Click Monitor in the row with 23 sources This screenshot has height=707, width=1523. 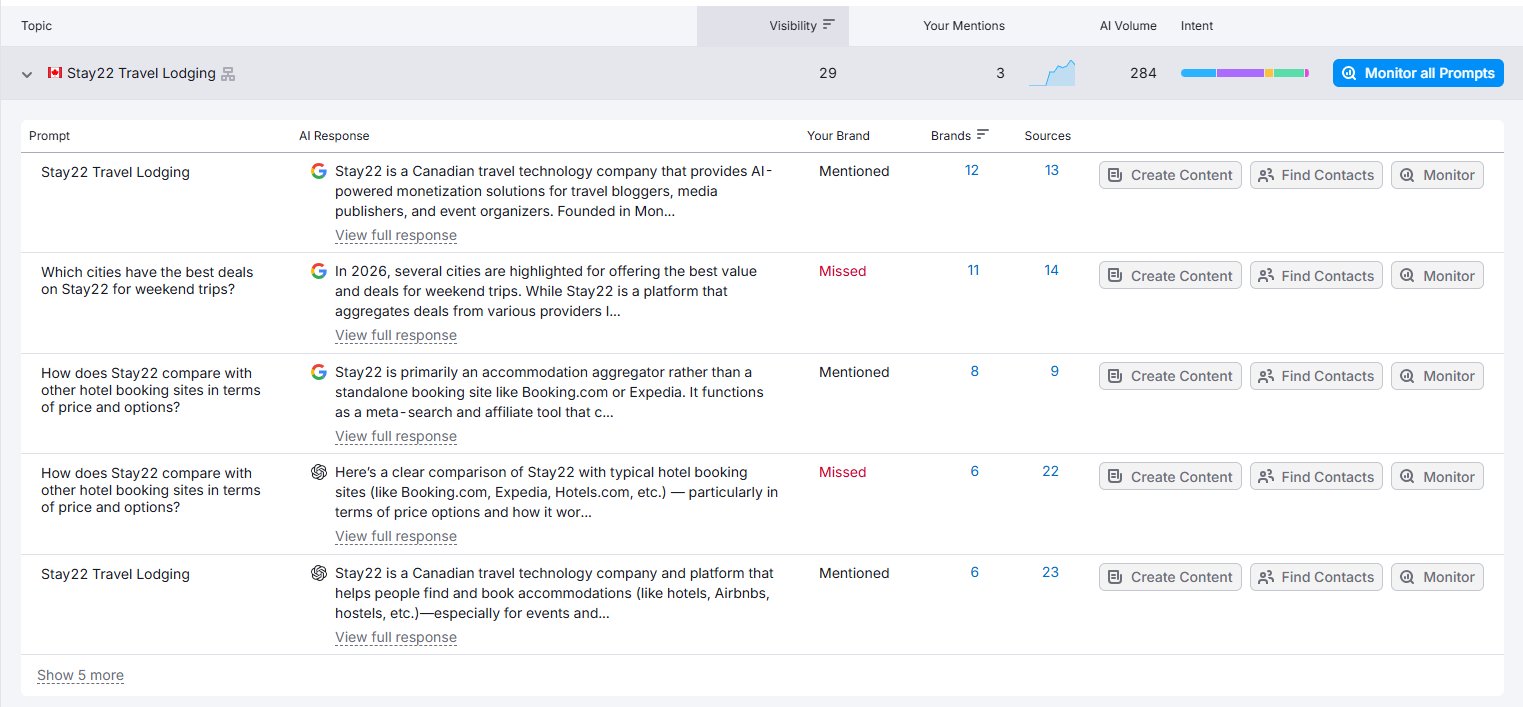pos(1437,577)
